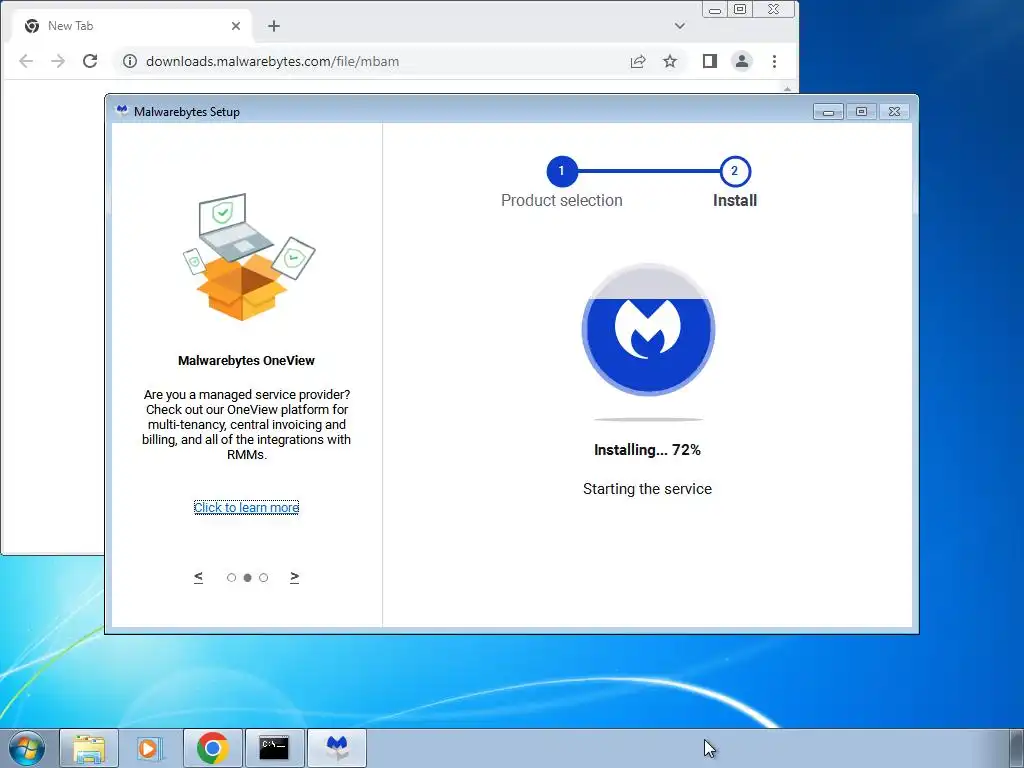This screenshot has height=768, width=1024.
Task: Click the Malwarebytes OneView heading
Action: point(246,360)
